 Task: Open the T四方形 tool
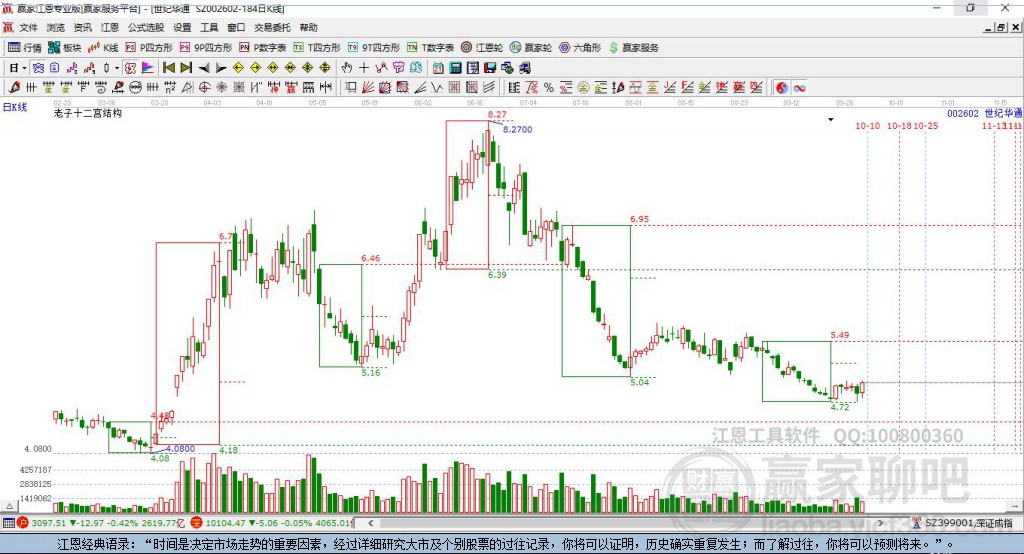[317, 48]
